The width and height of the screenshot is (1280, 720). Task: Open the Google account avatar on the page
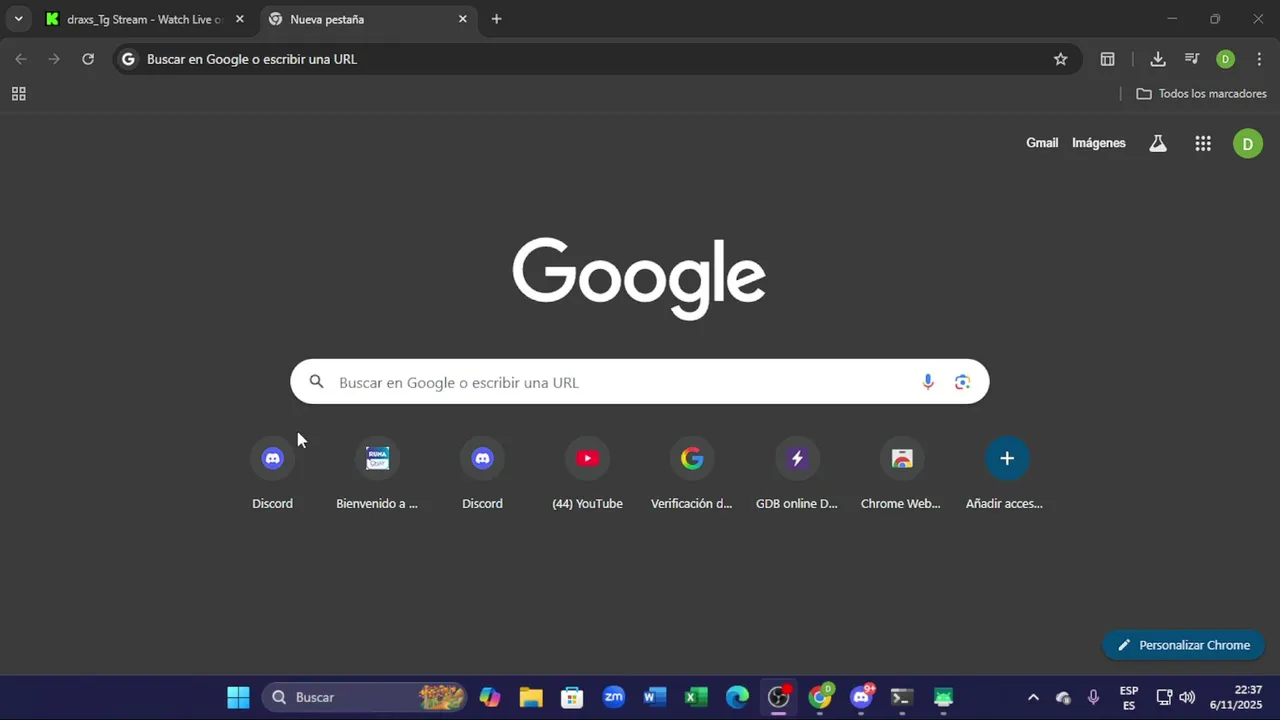click(1247, 143)
